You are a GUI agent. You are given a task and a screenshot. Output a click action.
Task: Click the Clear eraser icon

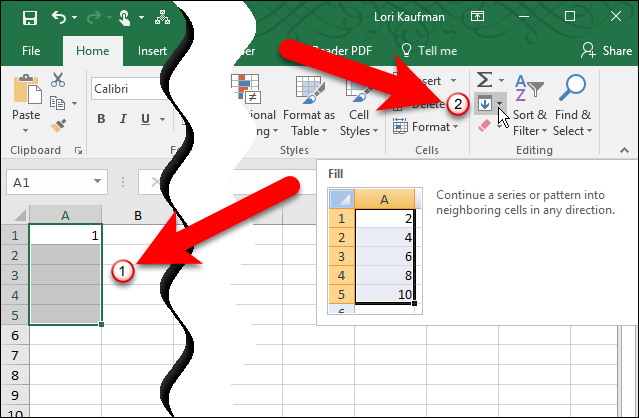click(x=484, y=125)
